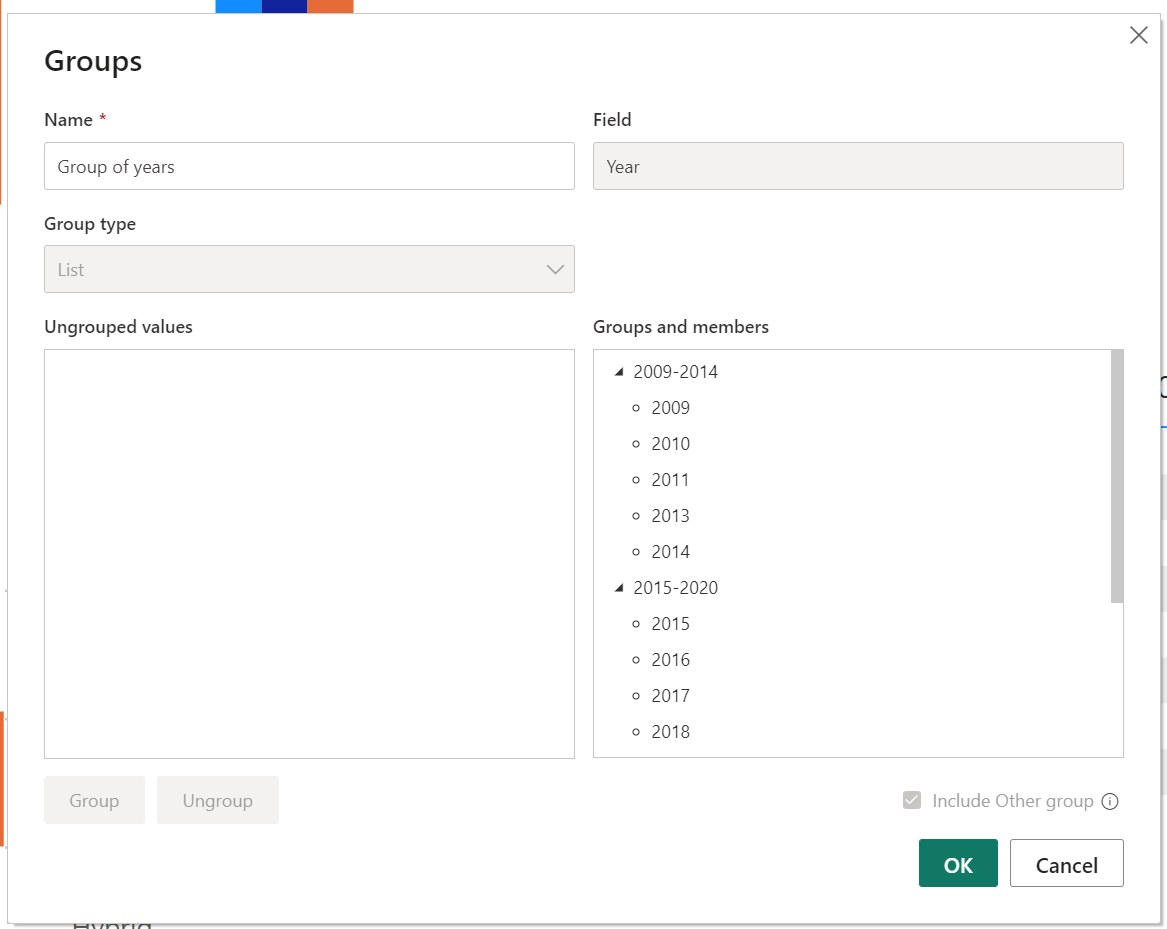The width and height of the screenshot is (1167, 929).
Task: Click the Groups and members scrollbar
Action: [1116, 476]
